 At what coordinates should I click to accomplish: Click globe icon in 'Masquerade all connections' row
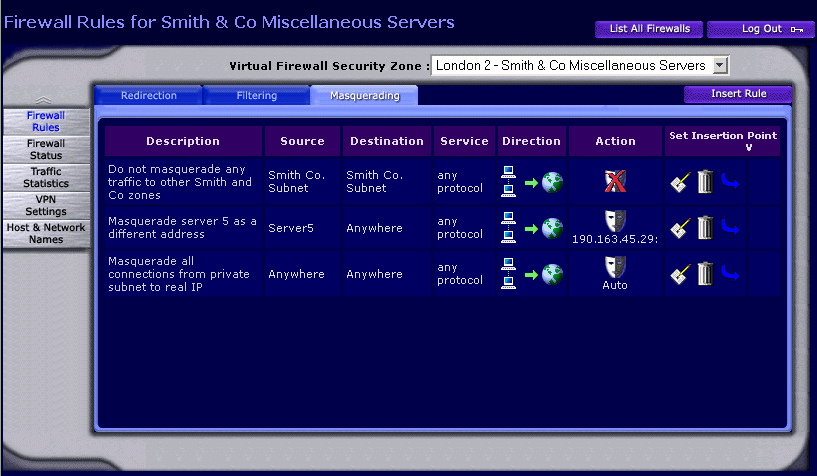[552, 274]
